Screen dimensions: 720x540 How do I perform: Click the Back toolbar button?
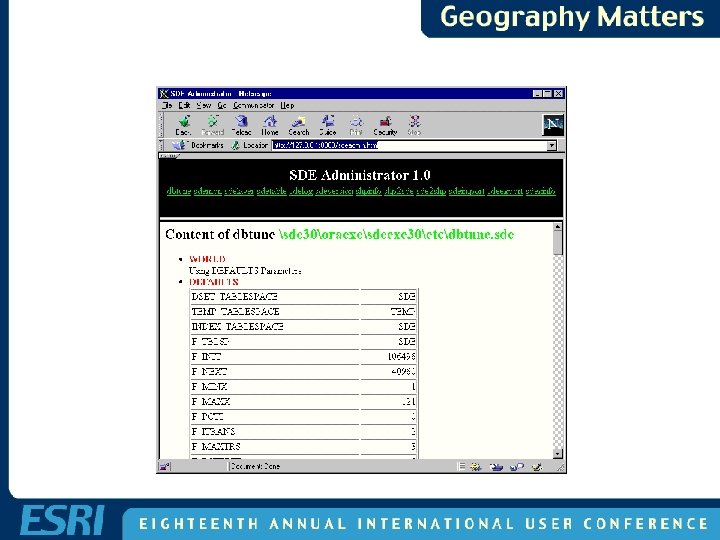point(183,125)
